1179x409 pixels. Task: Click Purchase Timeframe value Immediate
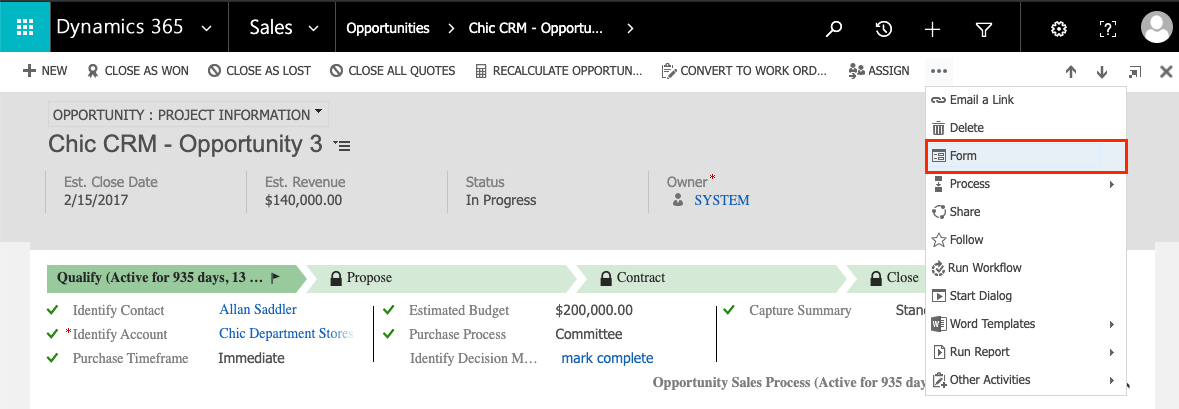(x=251, y=358)
